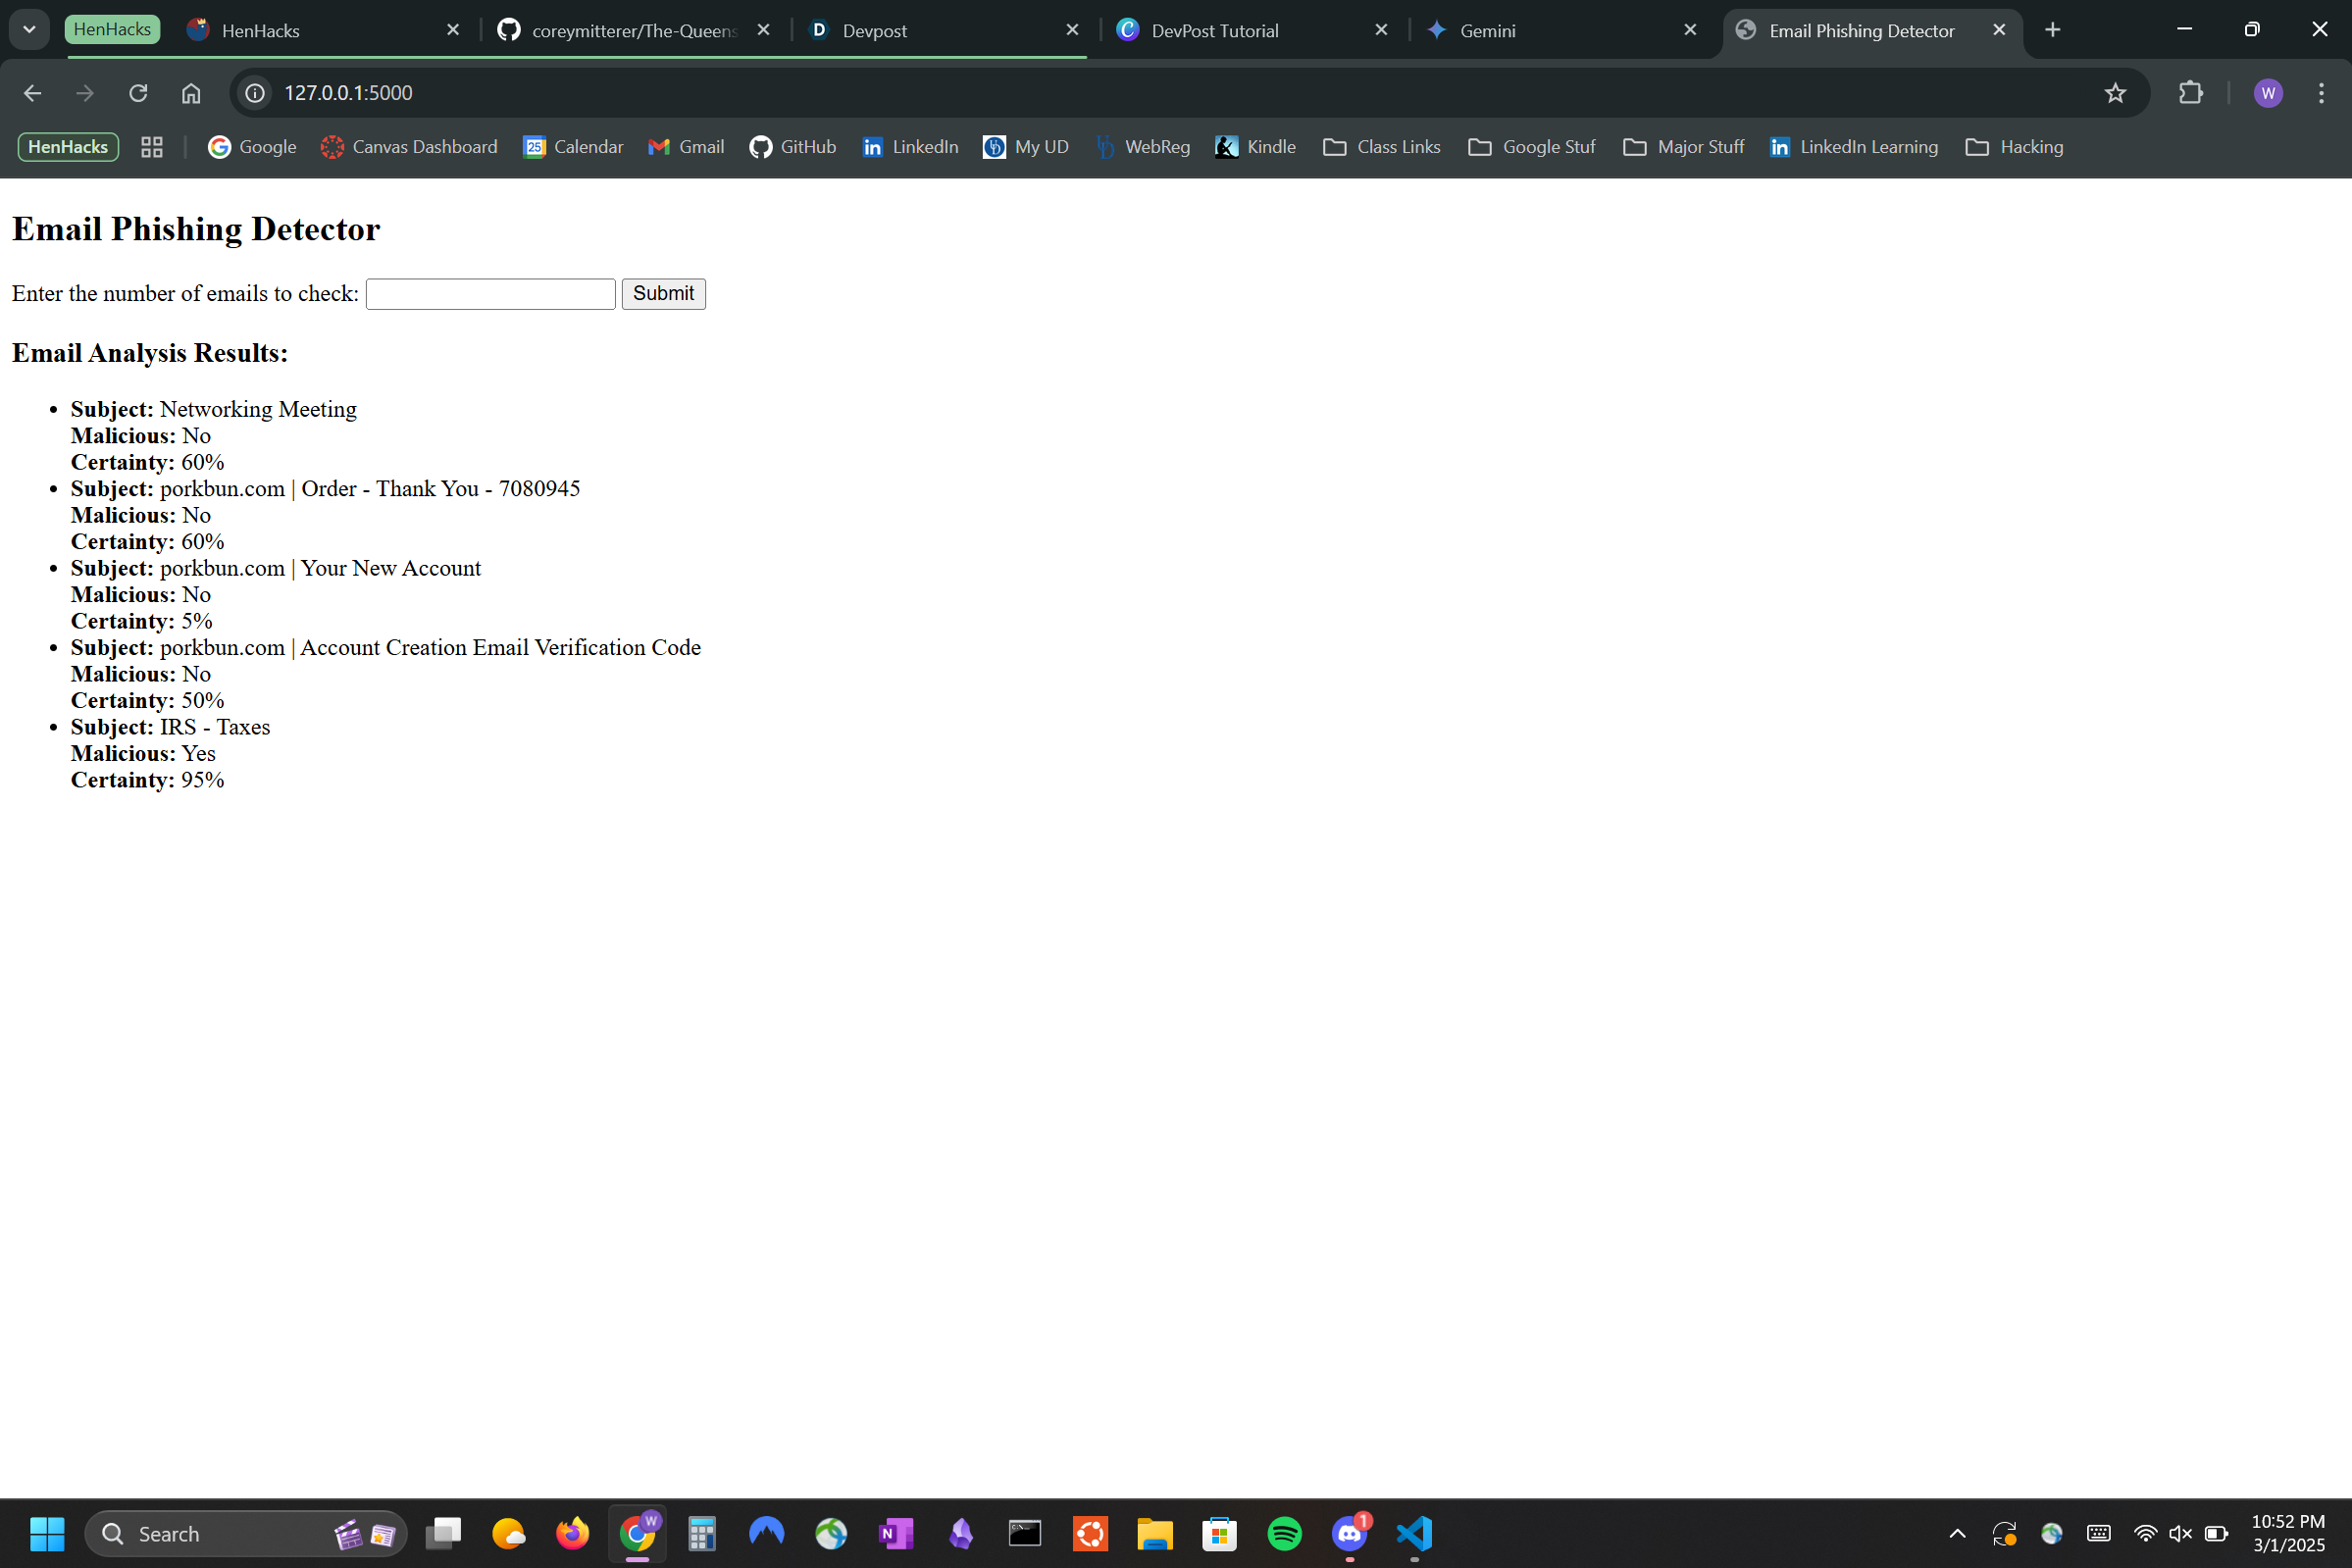Open Visual Studio Code from the taskbar
This screenshot has width=2352, height=1568.
(1414, 1533)
